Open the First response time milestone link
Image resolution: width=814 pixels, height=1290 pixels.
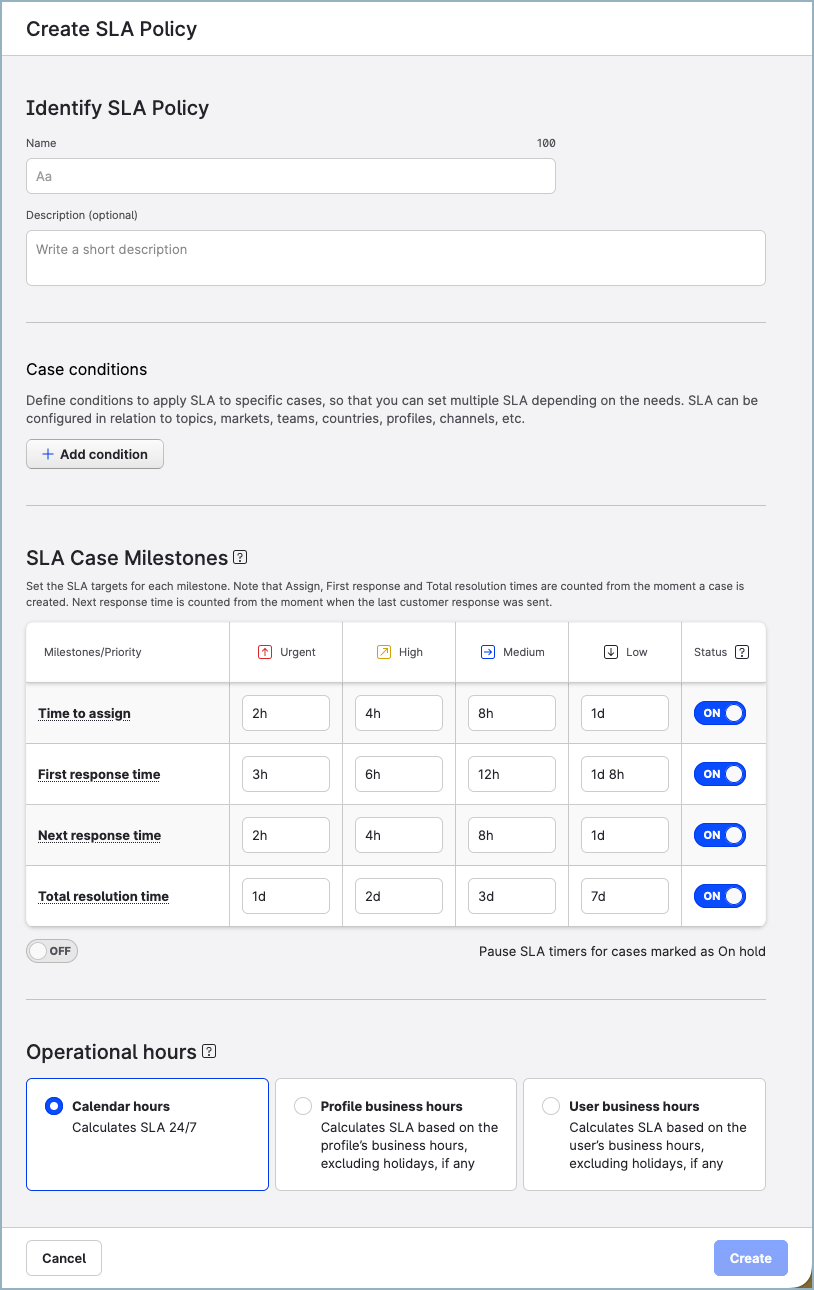pyautogui.click(x=98, y=773)
